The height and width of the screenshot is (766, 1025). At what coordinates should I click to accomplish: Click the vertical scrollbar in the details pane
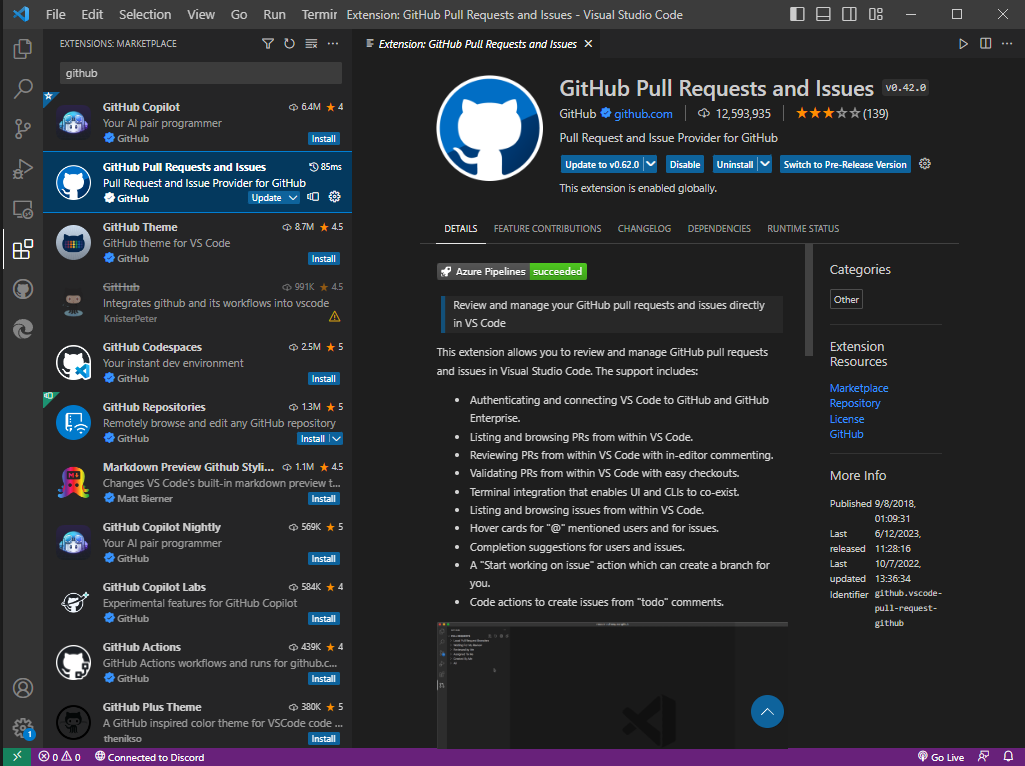[809, 299]
